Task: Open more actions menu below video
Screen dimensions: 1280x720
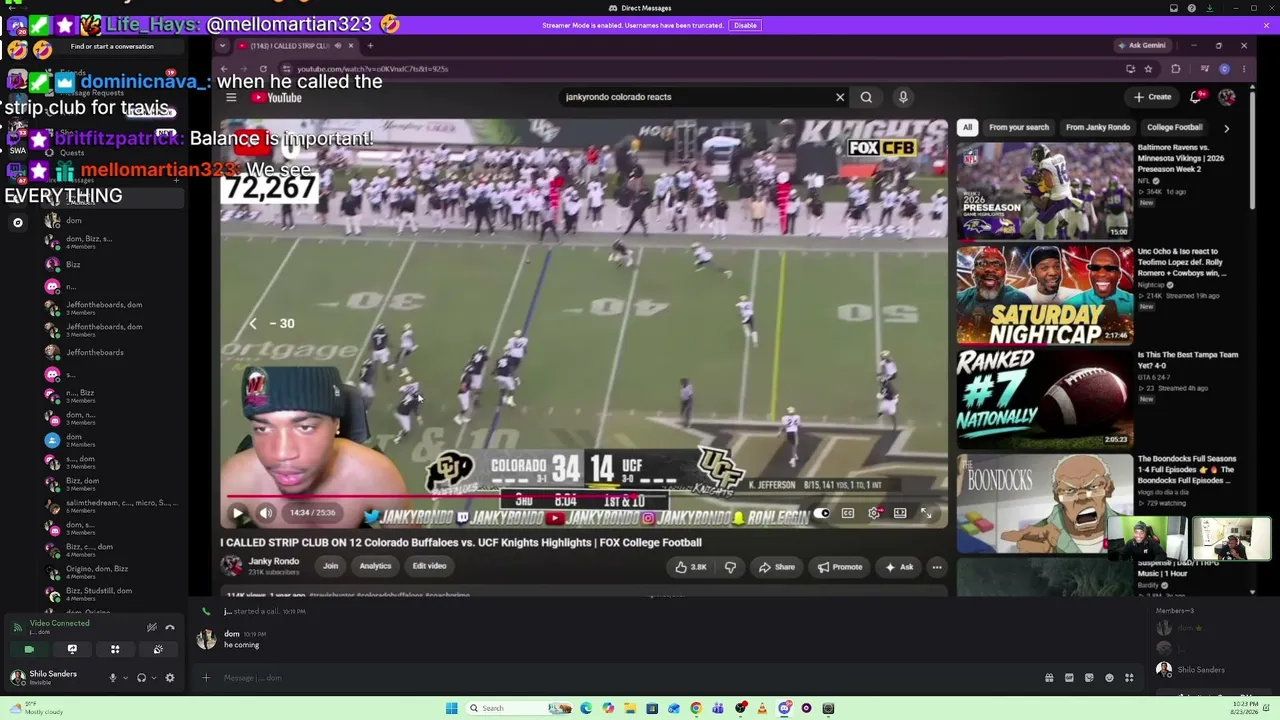Action: pyautogui.click(x=937, y=567)
